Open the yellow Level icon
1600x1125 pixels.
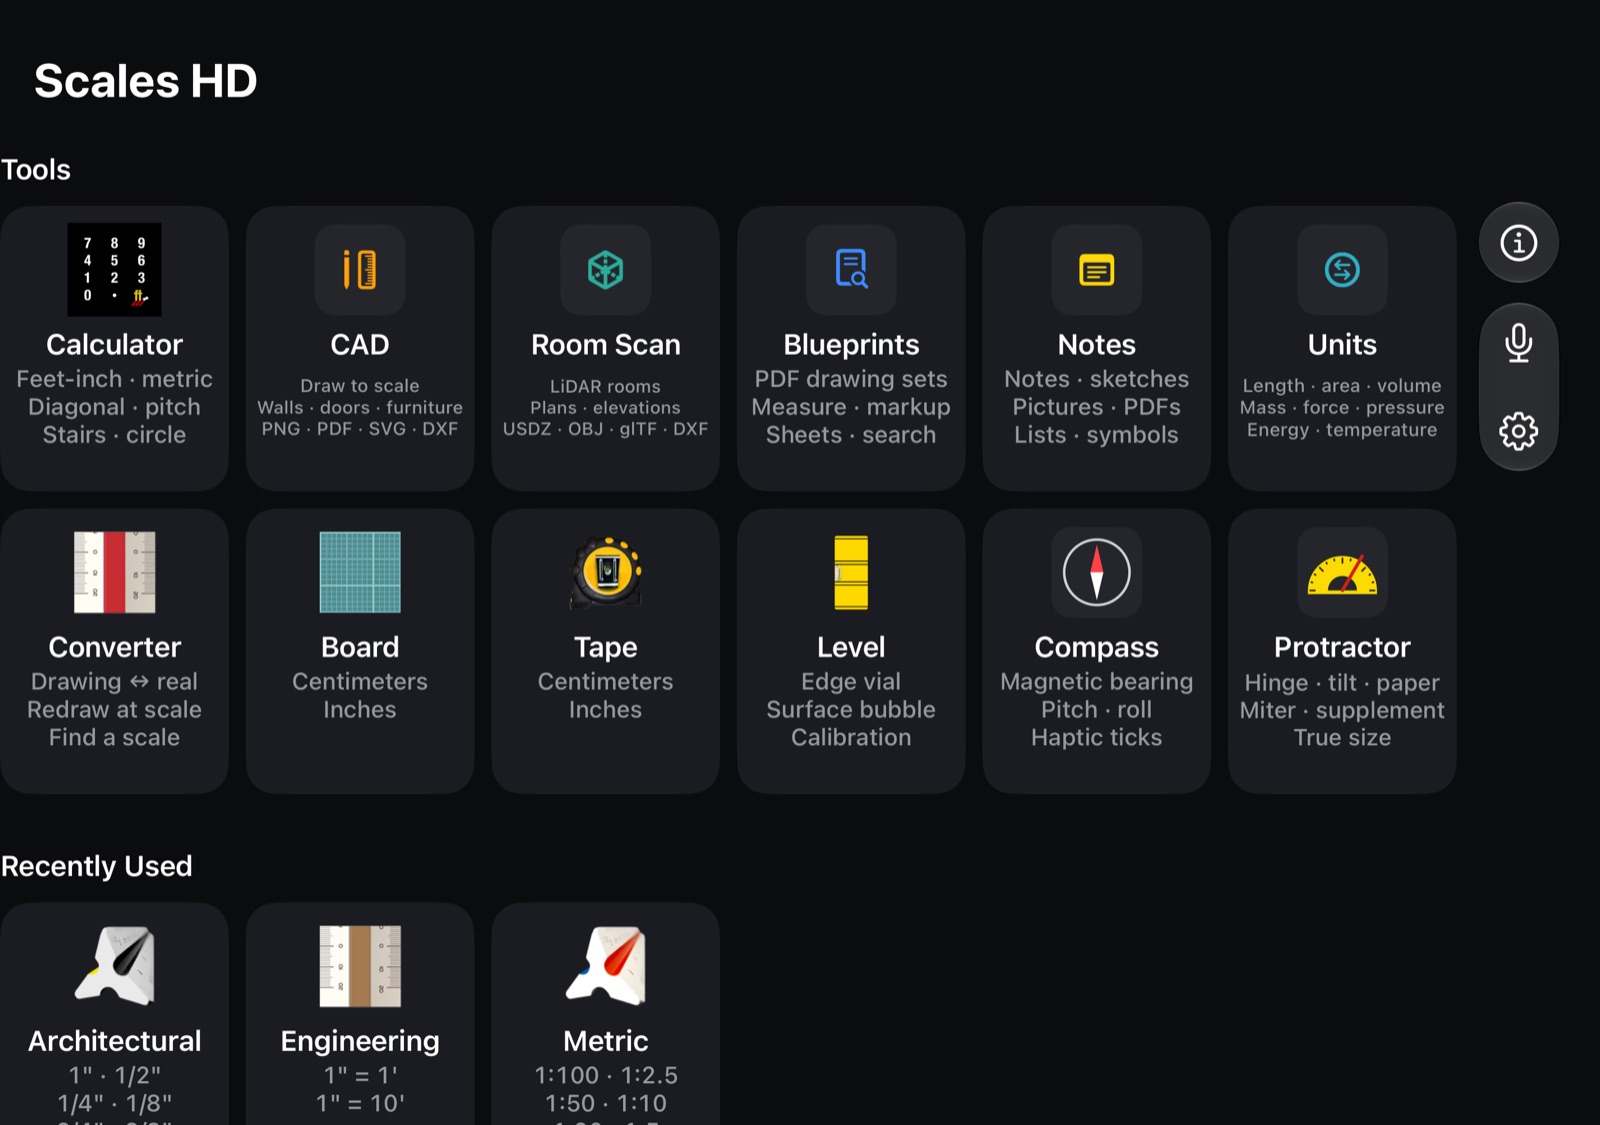[851, 572]
